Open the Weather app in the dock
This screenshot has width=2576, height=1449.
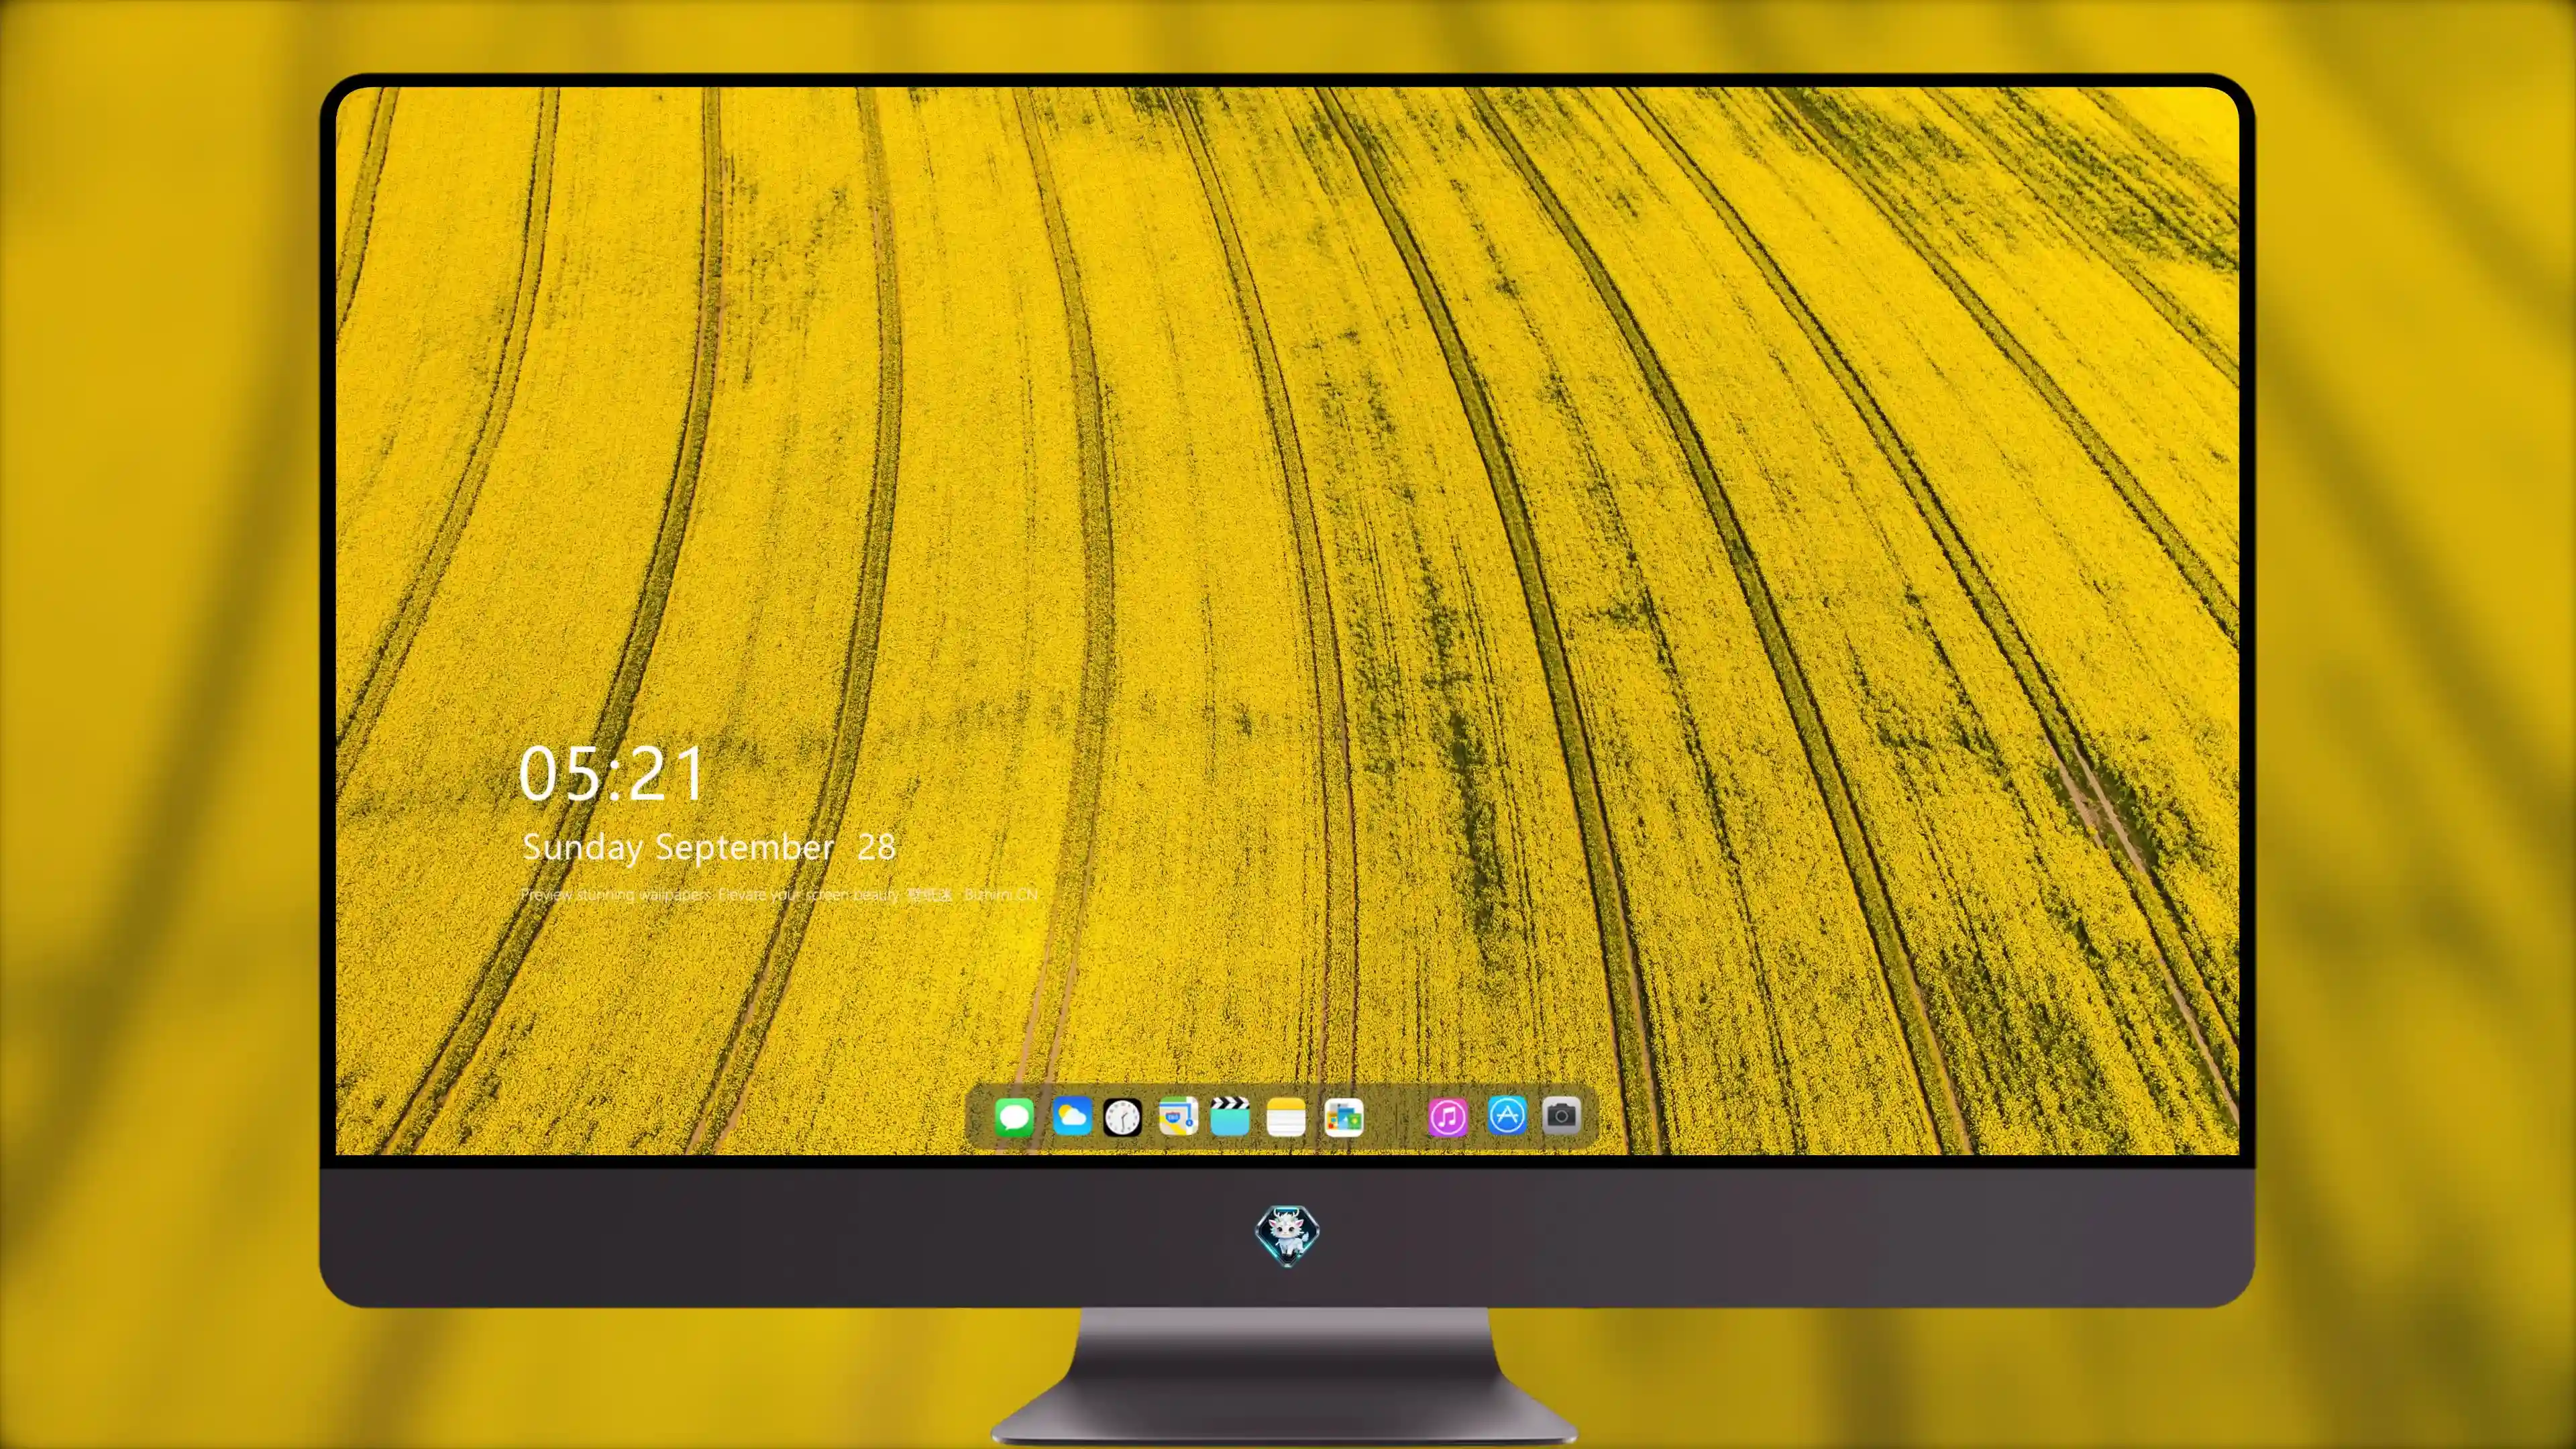[1072, 1116]
